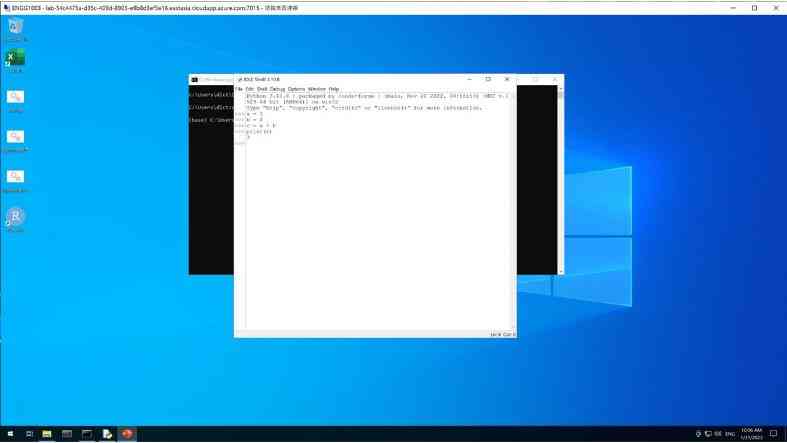Viewport: 787px width, 443px height.
Task: Open the Recycle Bin desktop icon
Action: (x=16, y=27)
